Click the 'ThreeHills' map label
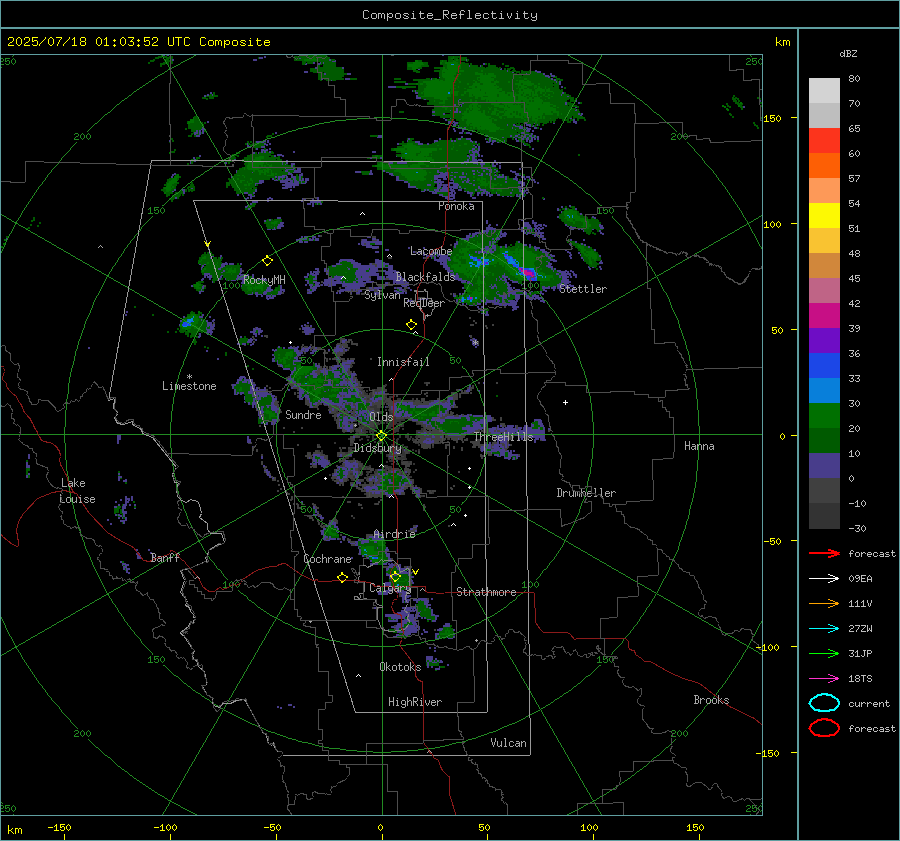 coord(503,437)
